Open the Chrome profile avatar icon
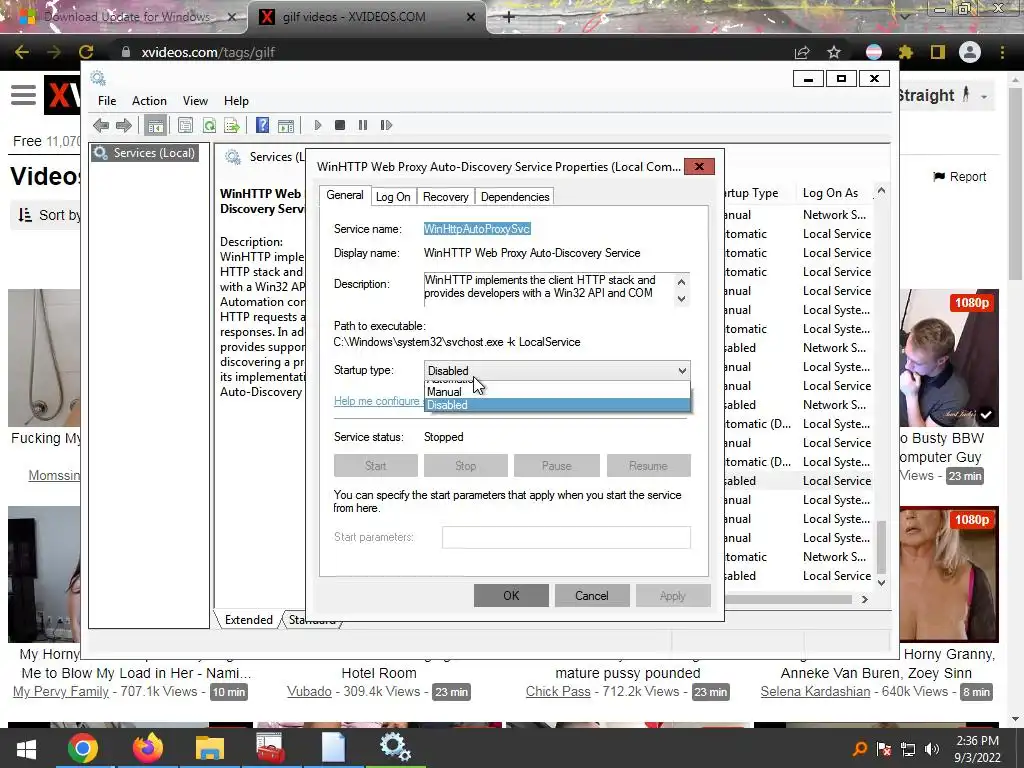1024x768 pixels. (x=970, y=52)
